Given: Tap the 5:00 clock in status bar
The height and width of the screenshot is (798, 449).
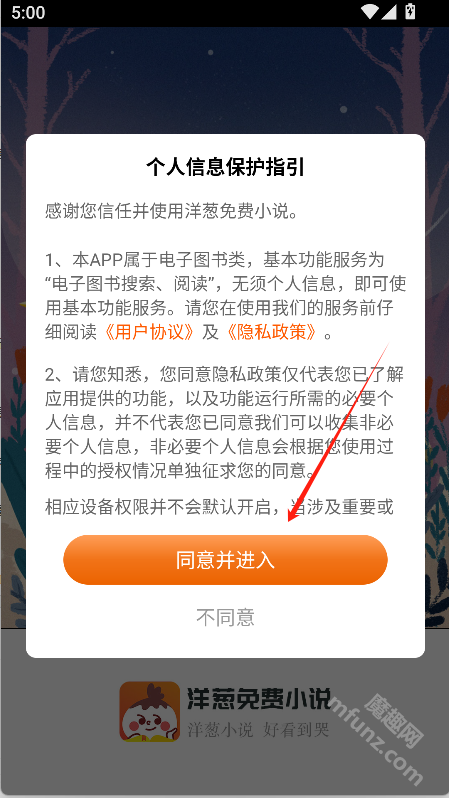Looking at the screenshot, I should tap(28, 12).
